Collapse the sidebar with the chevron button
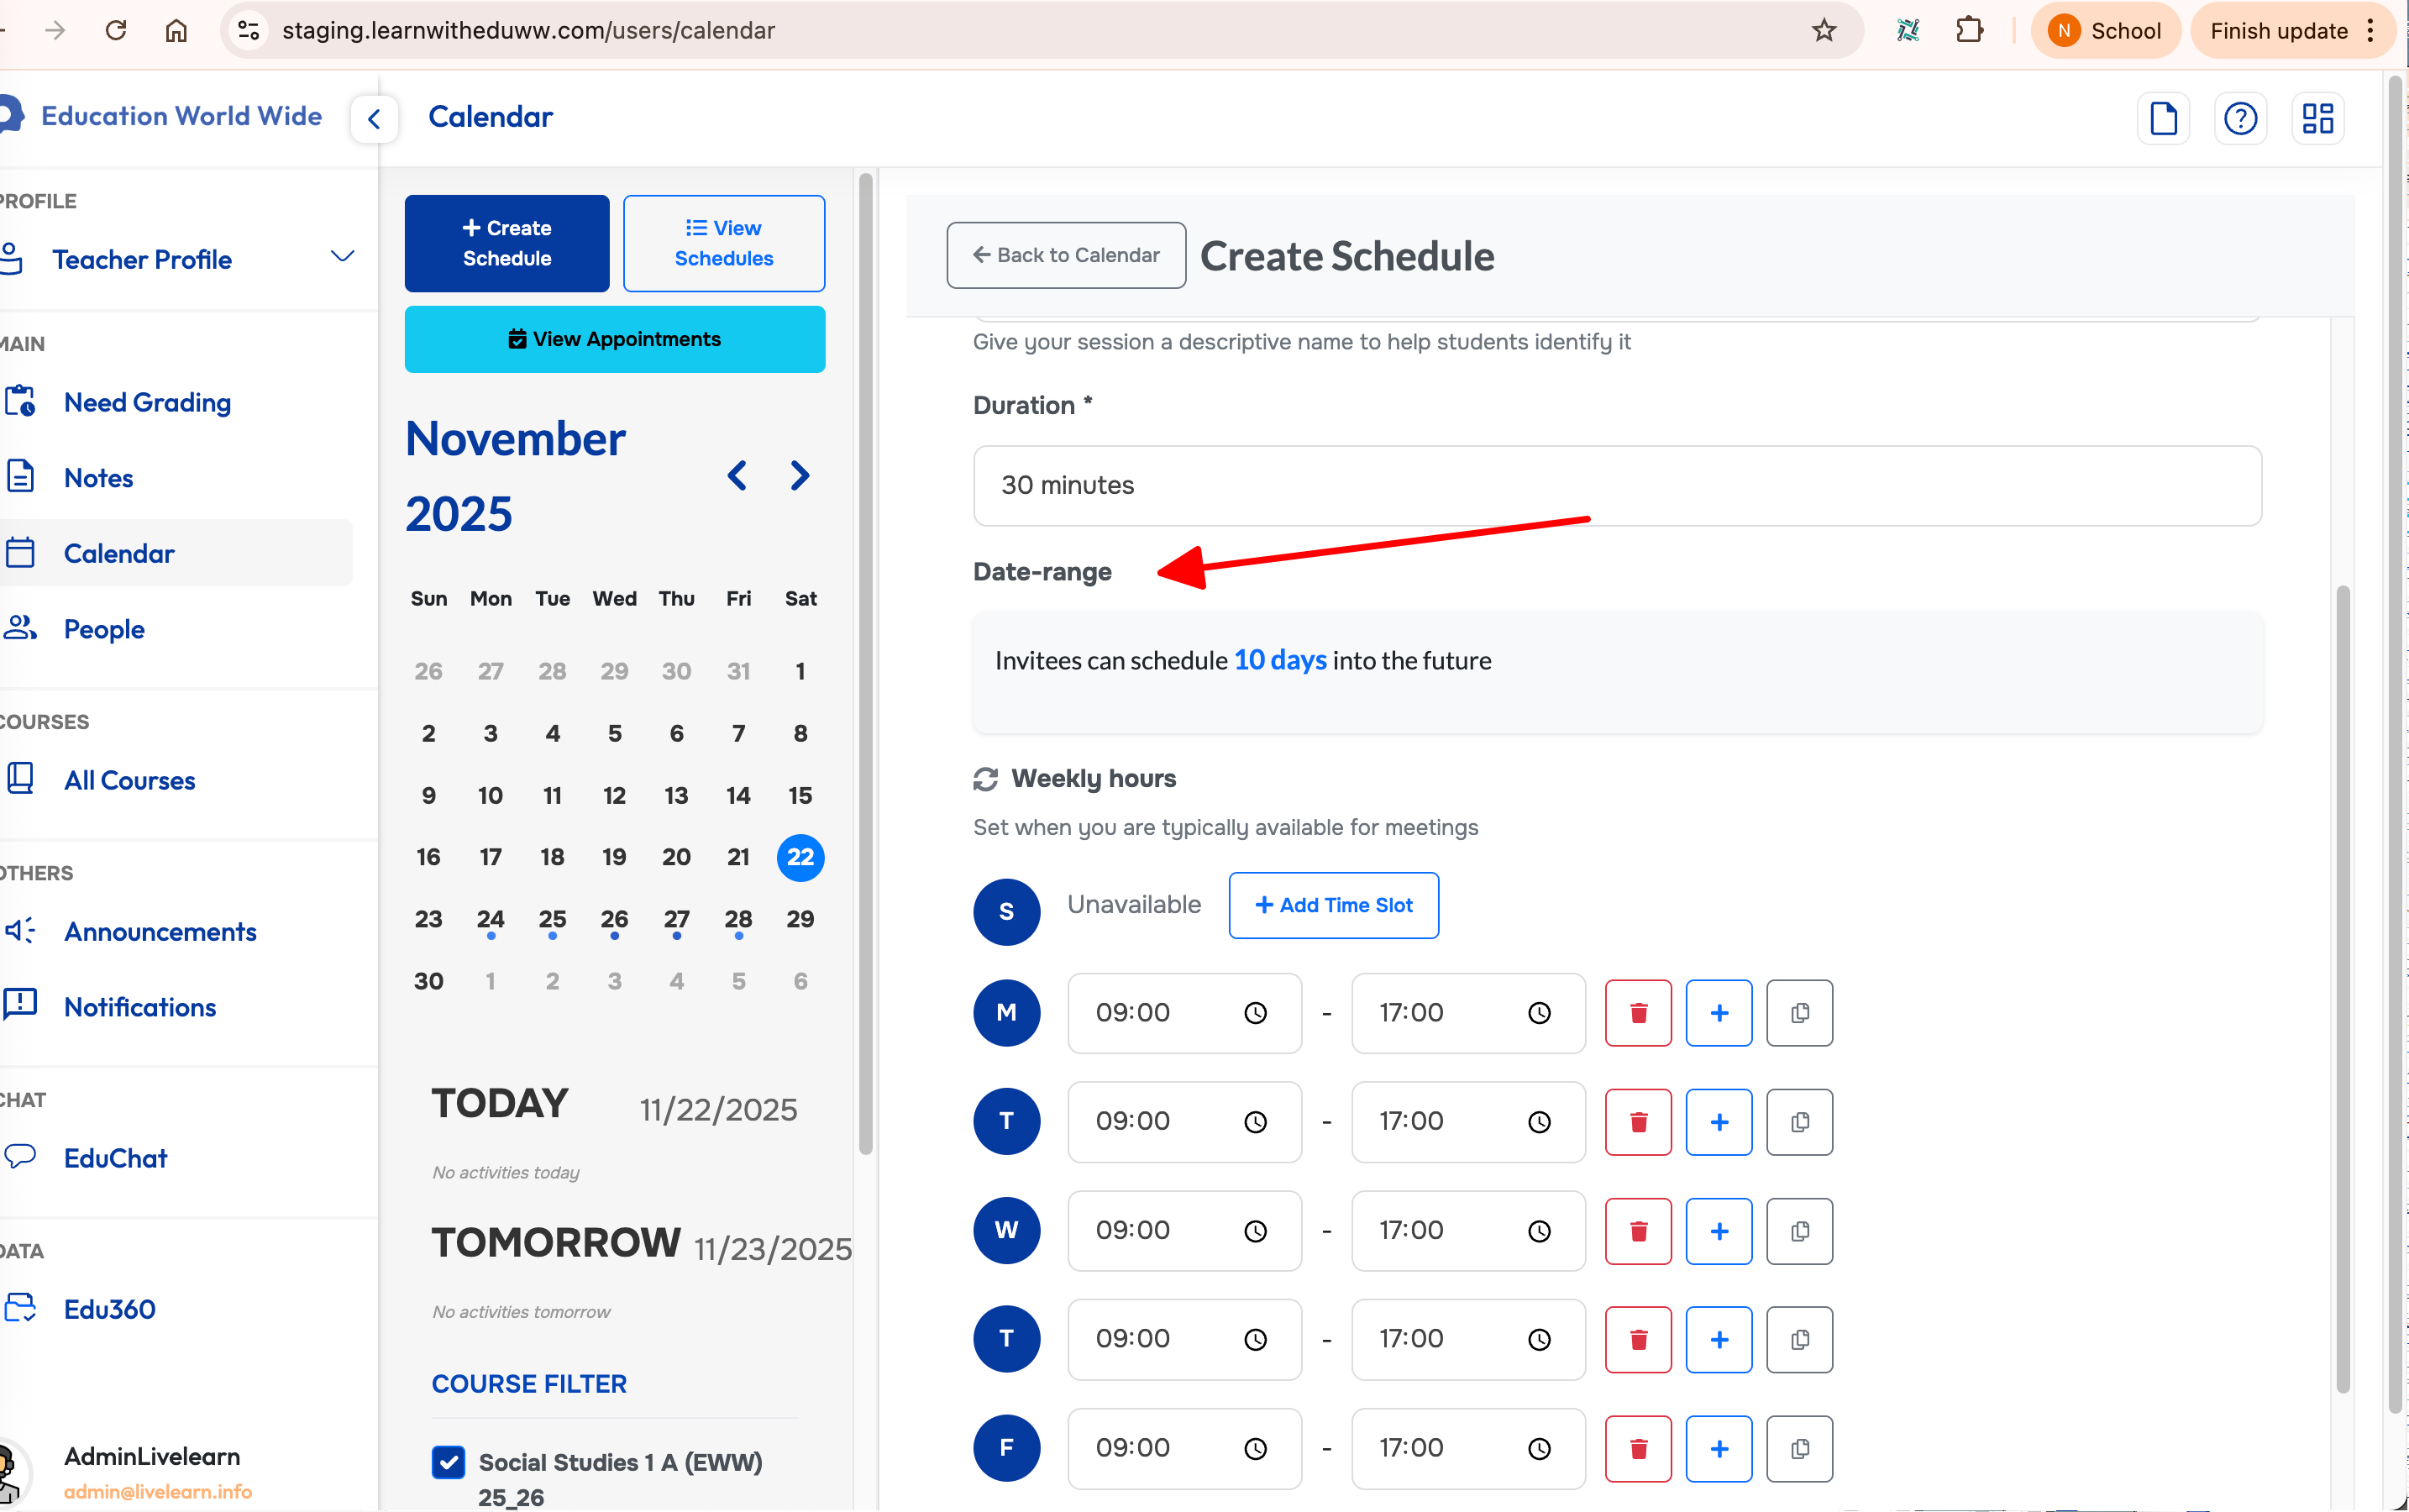The image size is (2409, 1512). [374, 119]
